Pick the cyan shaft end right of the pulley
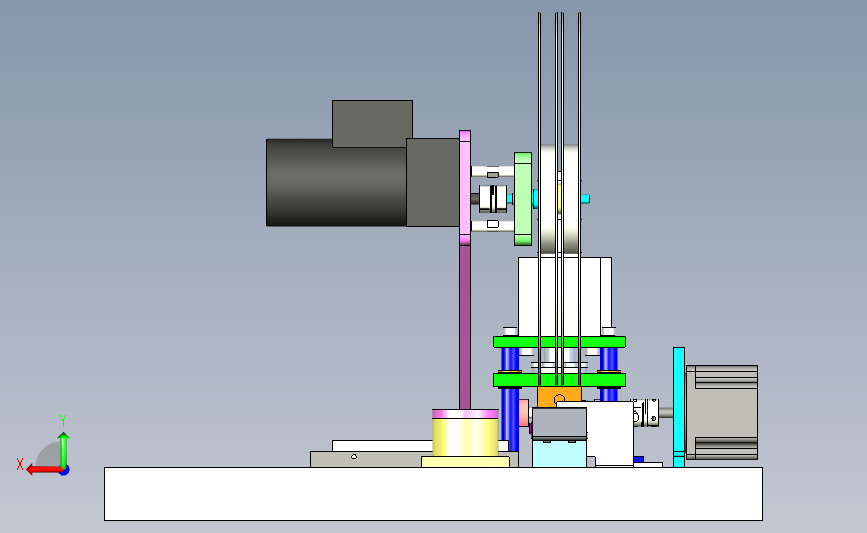Image resolution: width=867 pixels, height=533 pixels. [585, 198]
